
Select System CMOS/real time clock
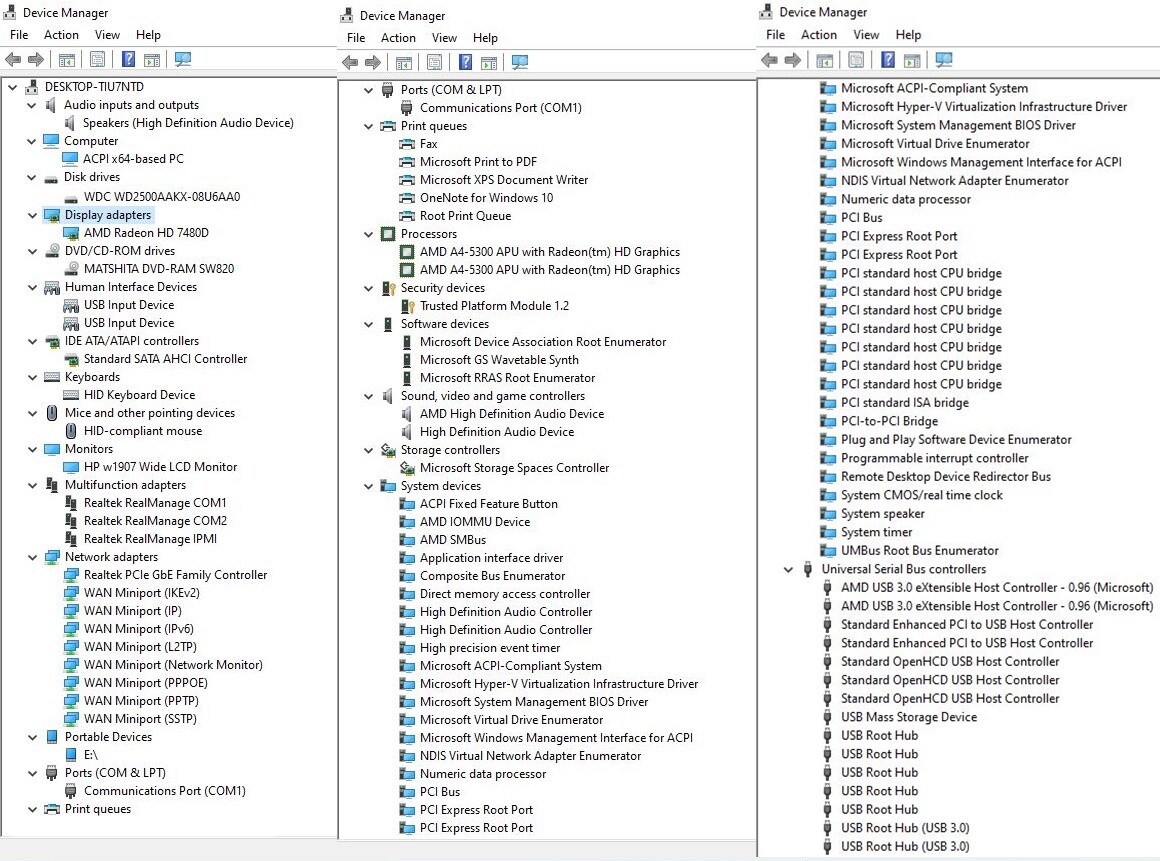[922, 496]
